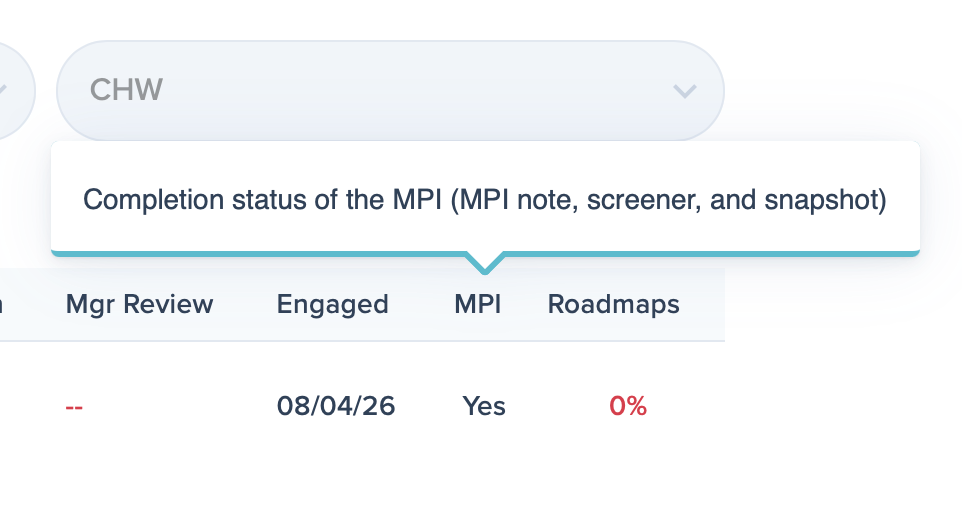This screenshot has width=962, height=520.
Task: Sort by Mgr Review column
Action: coord(139,304)
